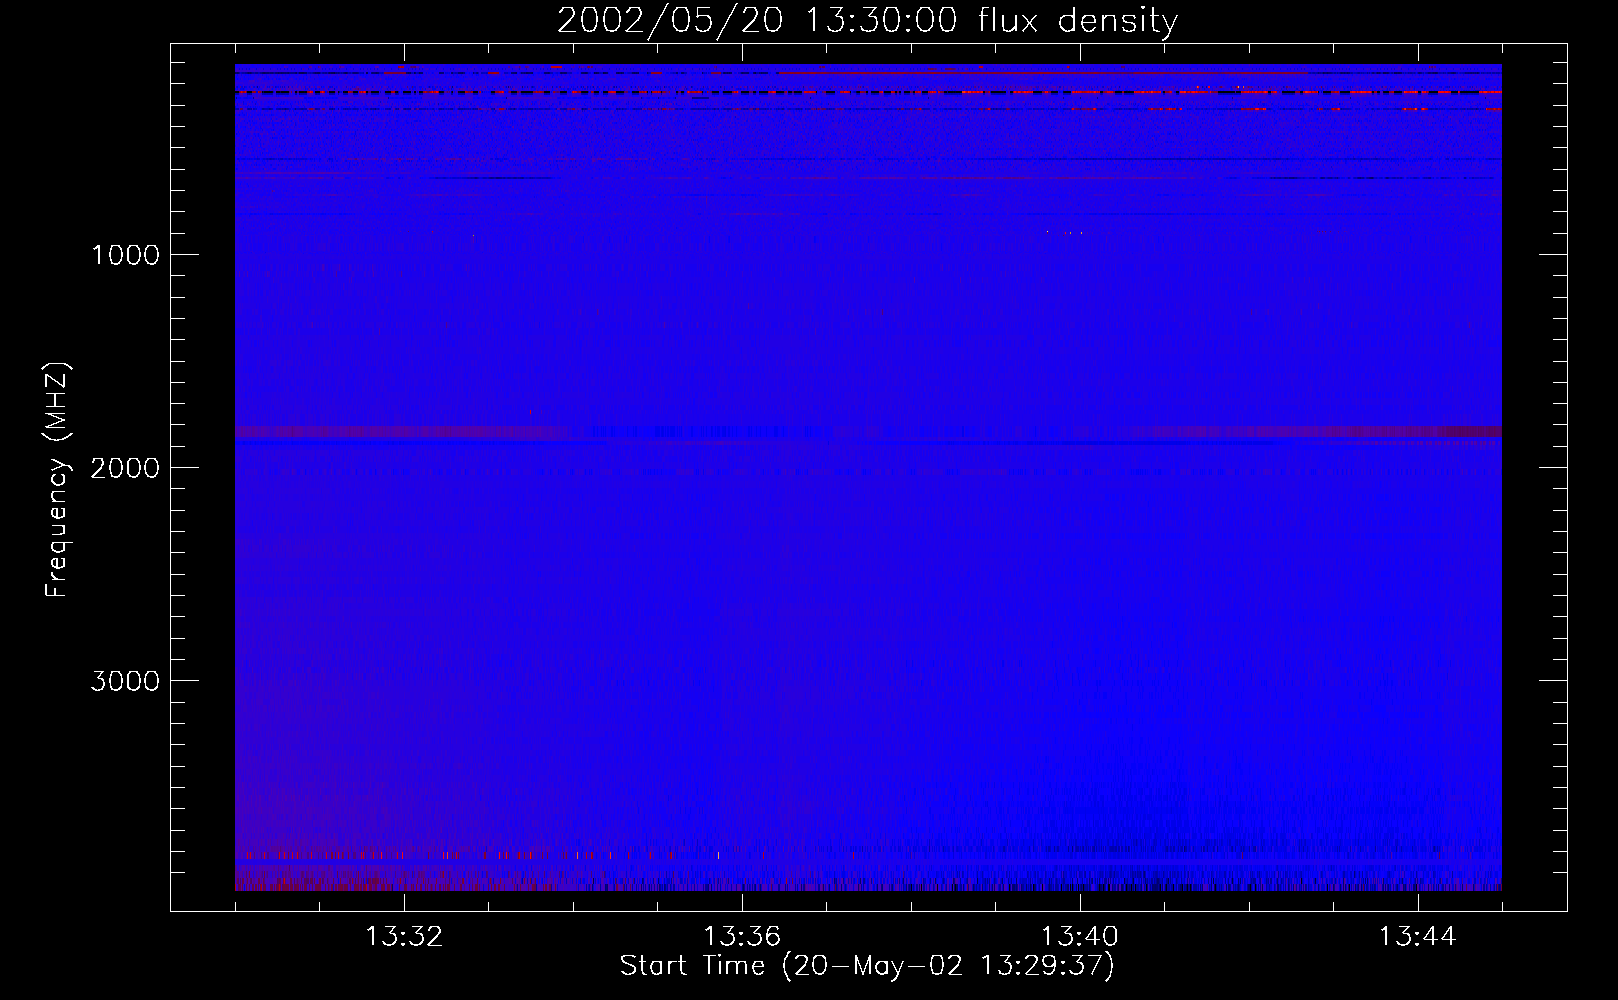
Task: Click the 2000 frequency tick label
Action: click(x=126, y=468)
